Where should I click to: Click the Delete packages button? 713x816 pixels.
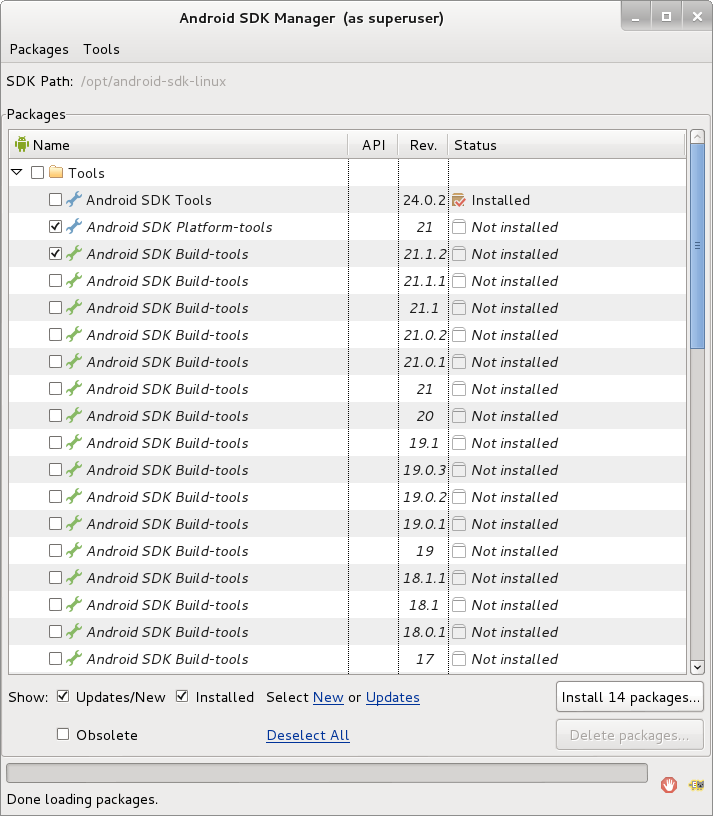coord(630,735)
